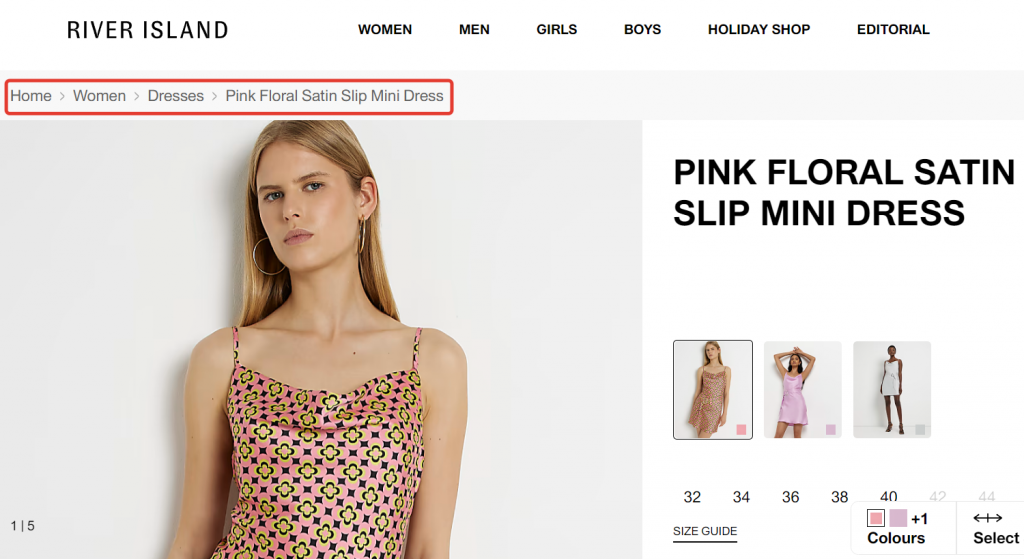Screen dimensions: 1024x559
Task: Select the pink floral dress thumbnail
Action: [x=713, y=390]
